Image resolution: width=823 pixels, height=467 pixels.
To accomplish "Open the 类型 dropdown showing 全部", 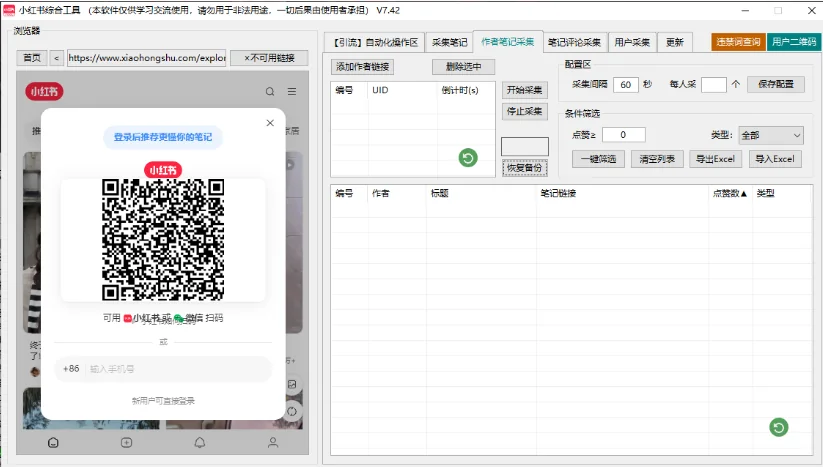I will 771,135.
